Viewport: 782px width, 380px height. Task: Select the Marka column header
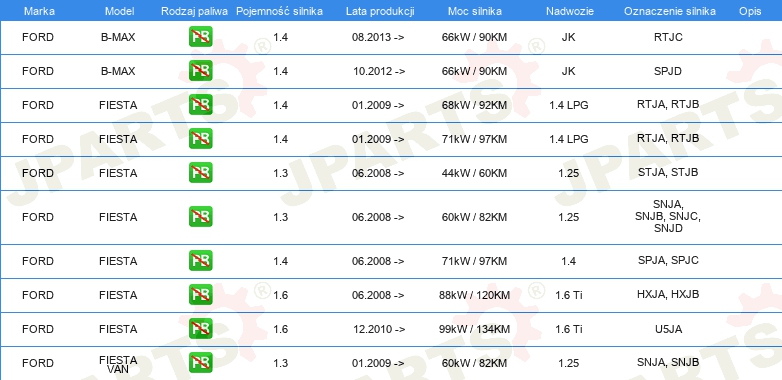click(39, 11)
